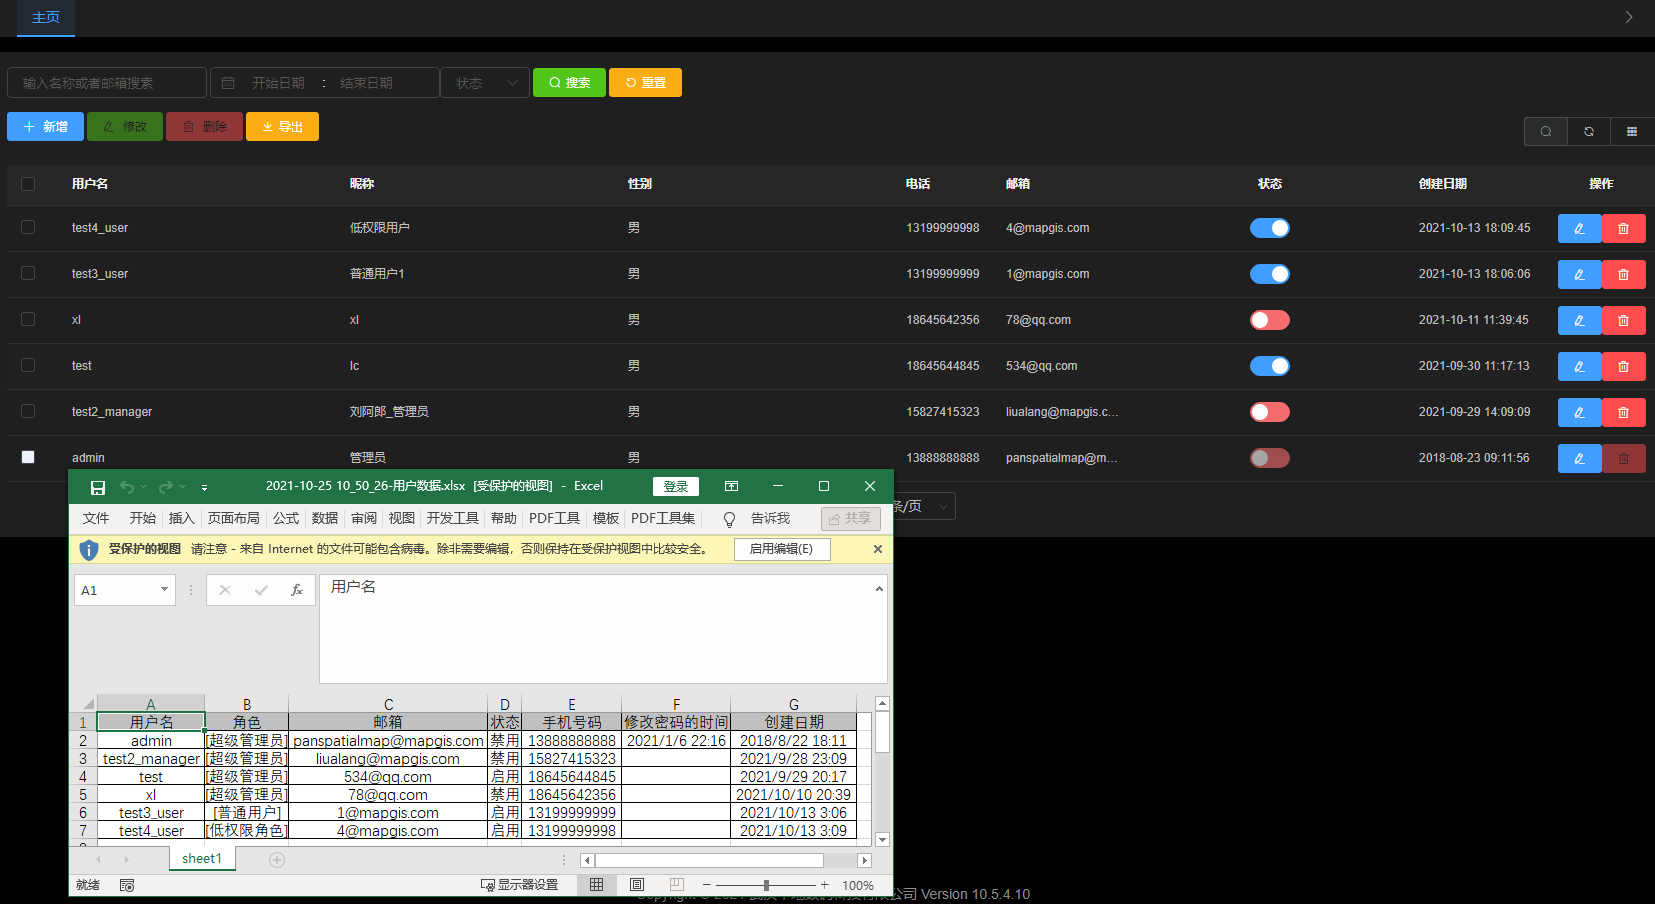Image resolution: width=1655 pixels, height=904 pixels.
Task: Select the sheet1 worksheet tab
Action: click(x=202, y=859)
